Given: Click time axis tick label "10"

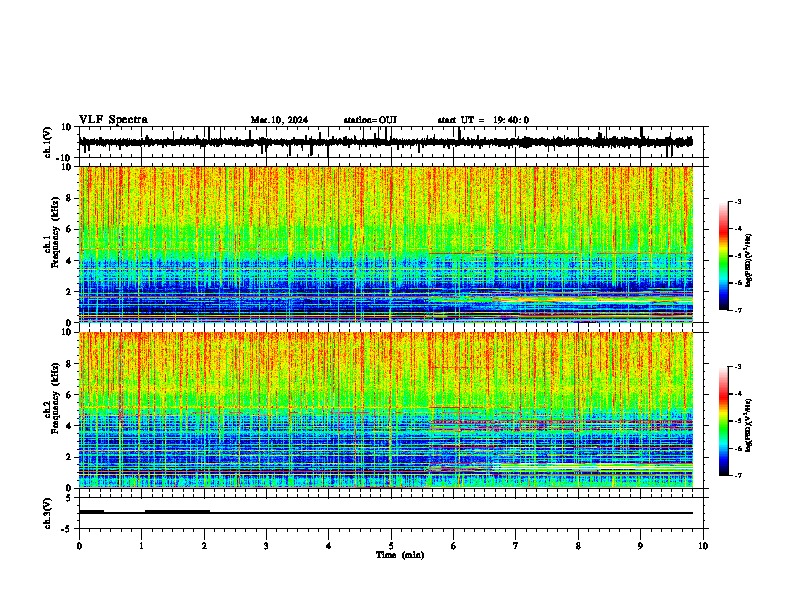Looking at the screenshot, I should (703, 546).
